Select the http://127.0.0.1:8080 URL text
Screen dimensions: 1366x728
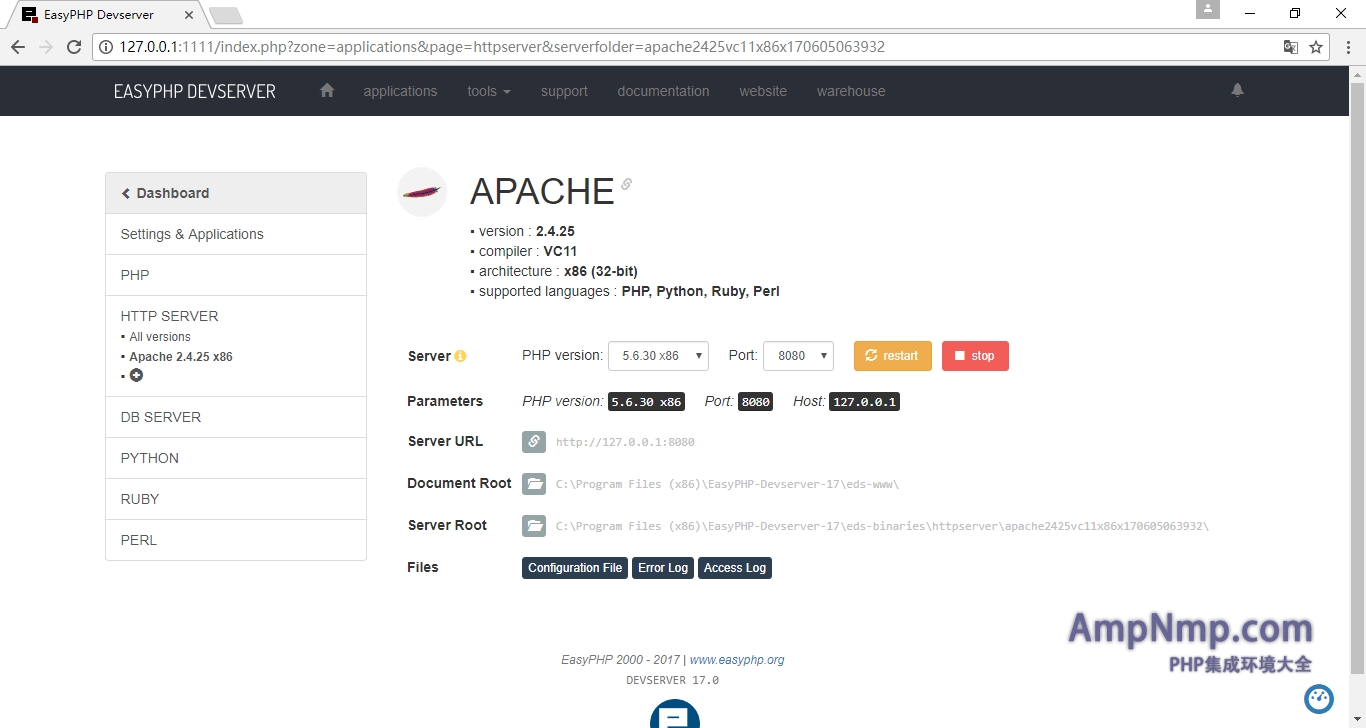tap(625, 442)
